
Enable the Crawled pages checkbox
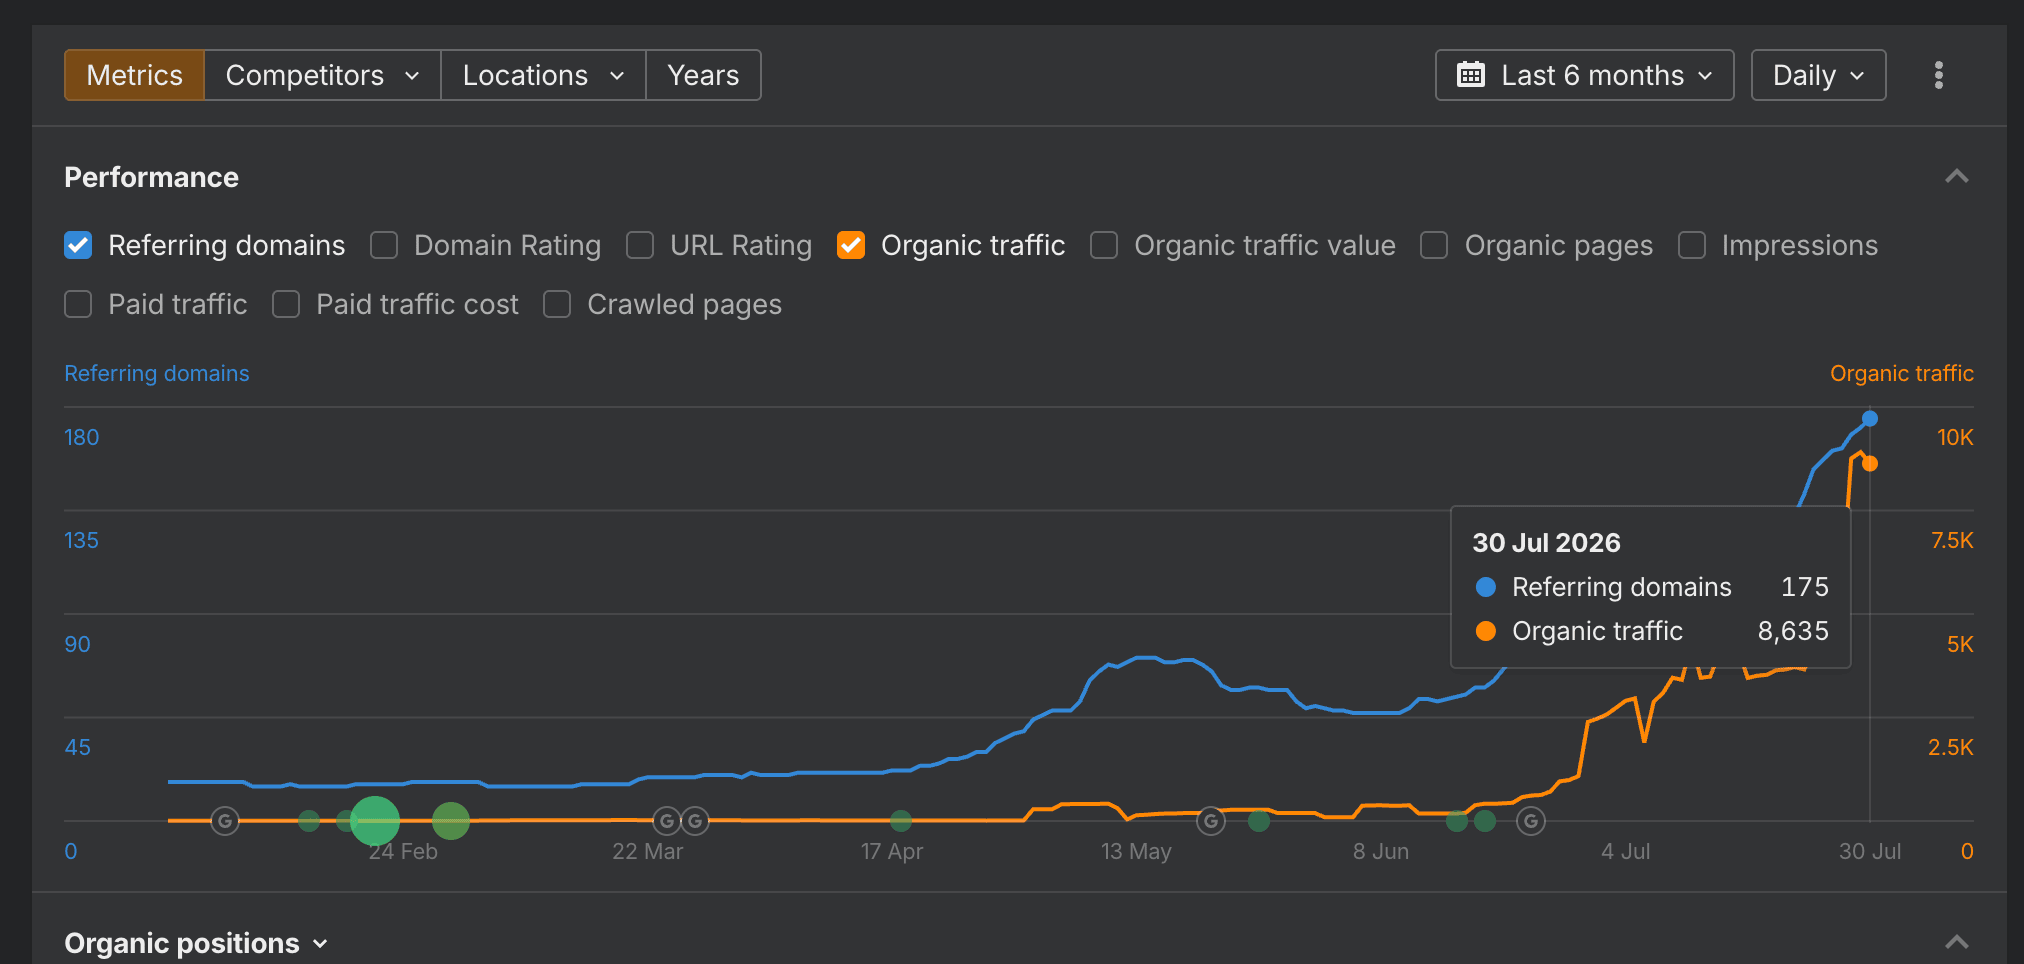pos(557,304)
